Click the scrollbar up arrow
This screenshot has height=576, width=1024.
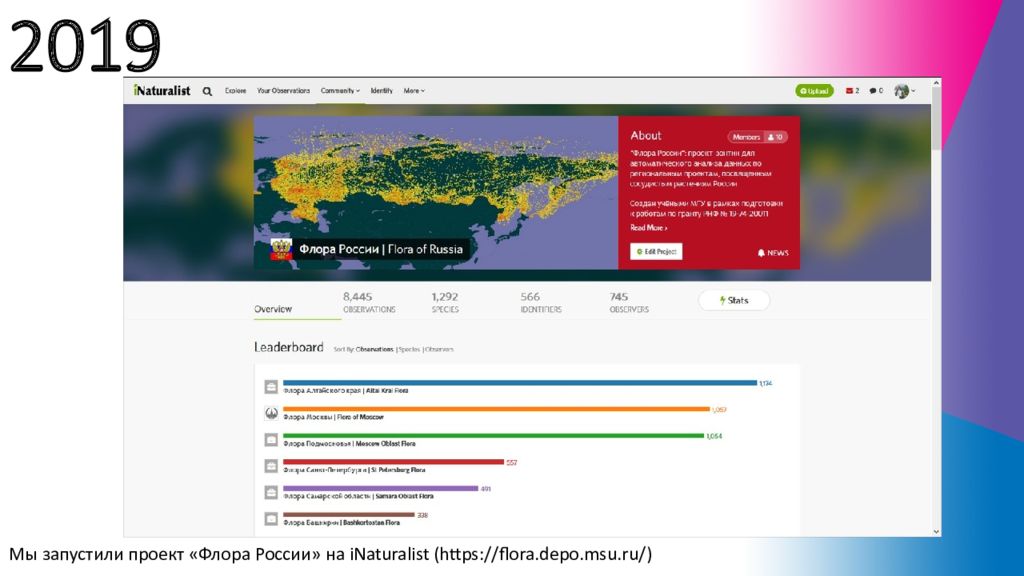point(936,84)
